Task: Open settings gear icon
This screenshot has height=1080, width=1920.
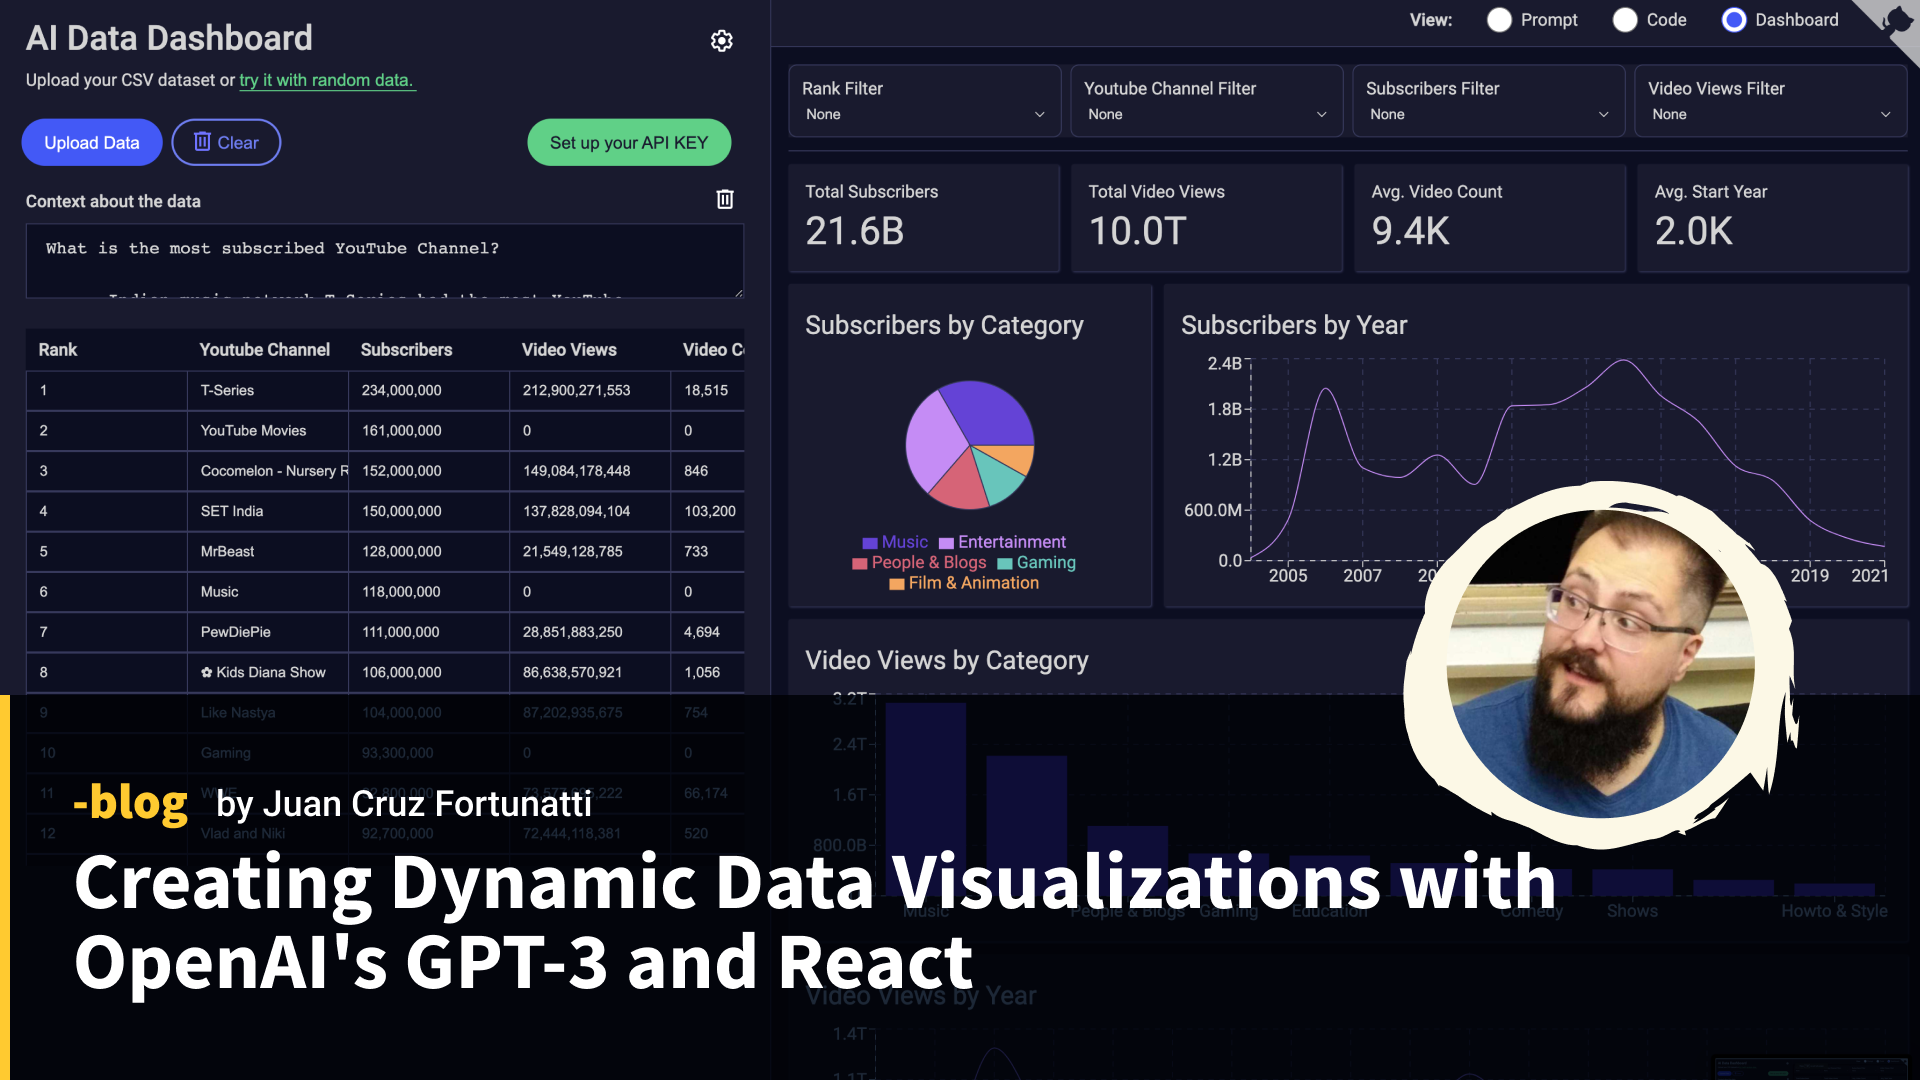Action: 721,41
